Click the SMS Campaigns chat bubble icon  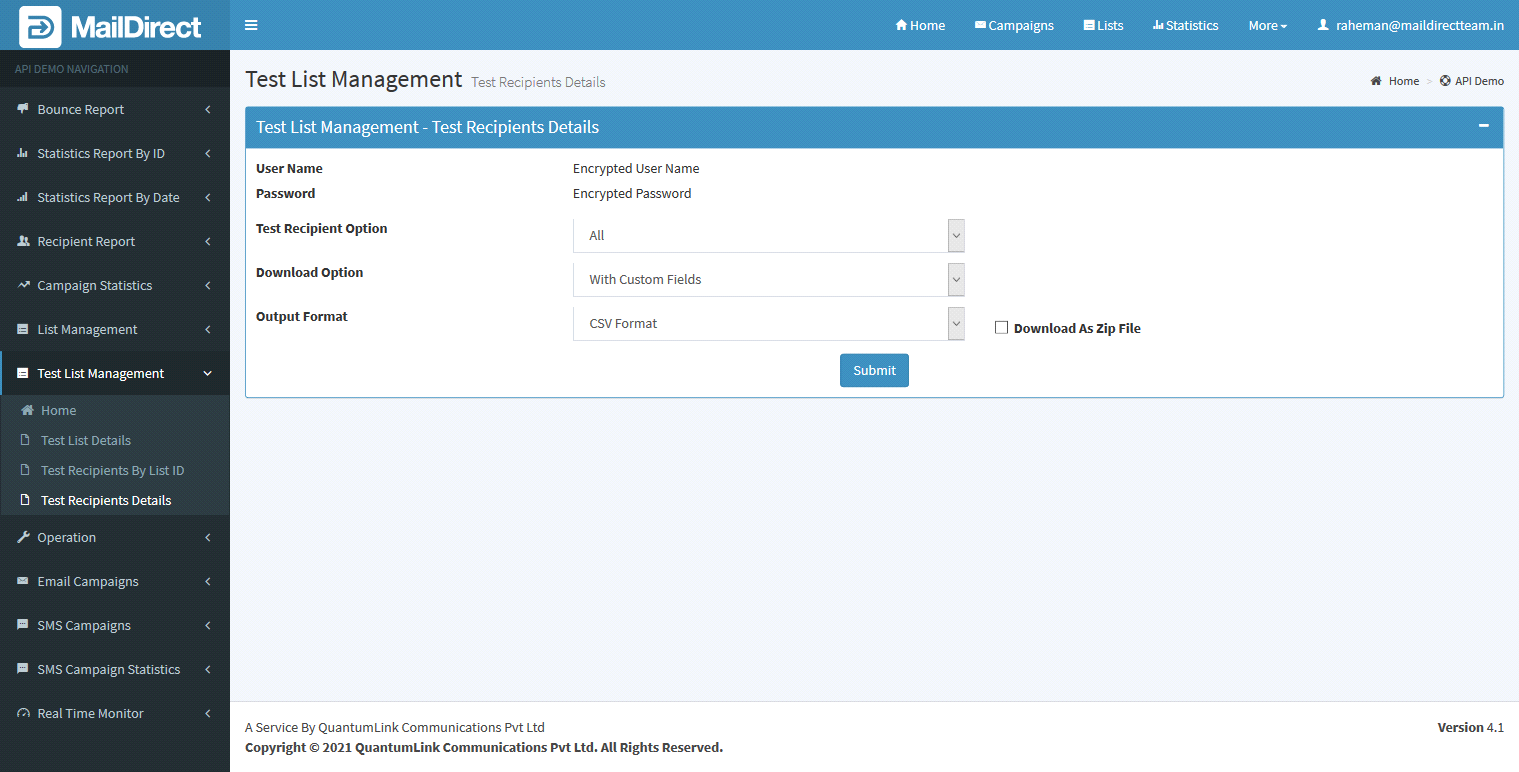(x=23, y=625)
